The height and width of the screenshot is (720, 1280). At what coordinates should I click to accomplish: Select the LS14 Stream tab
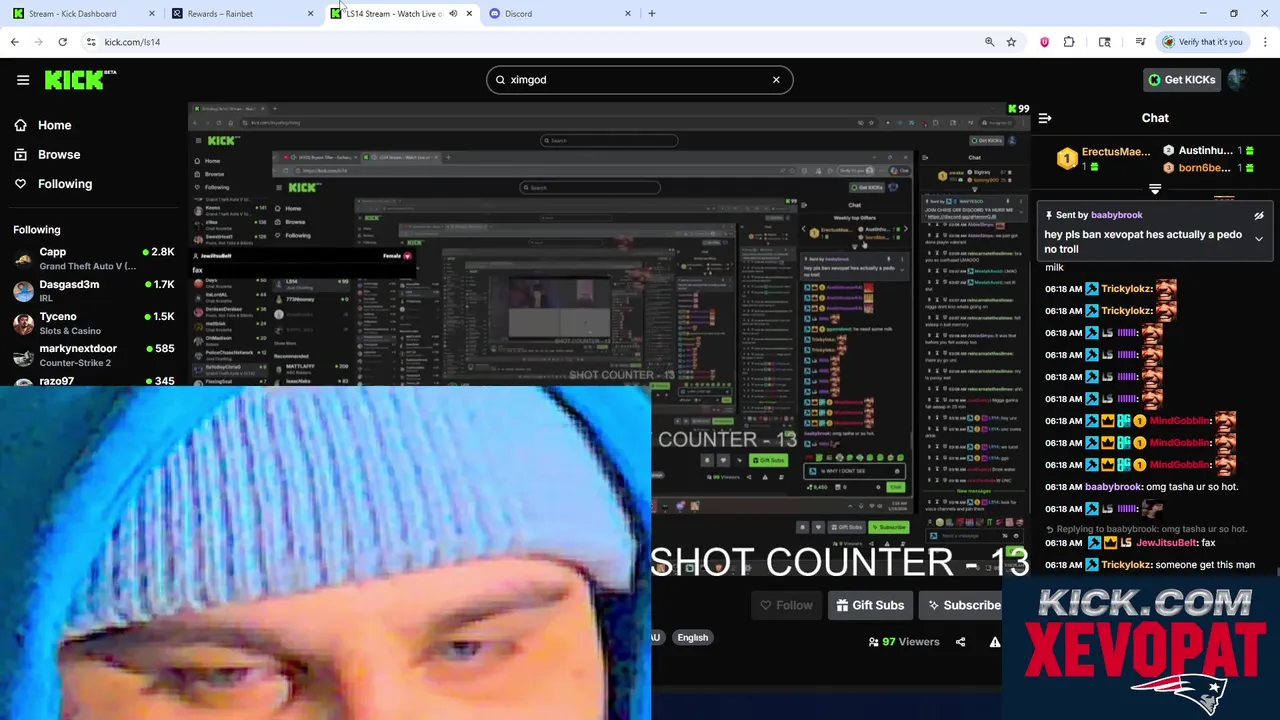point(400,14)
